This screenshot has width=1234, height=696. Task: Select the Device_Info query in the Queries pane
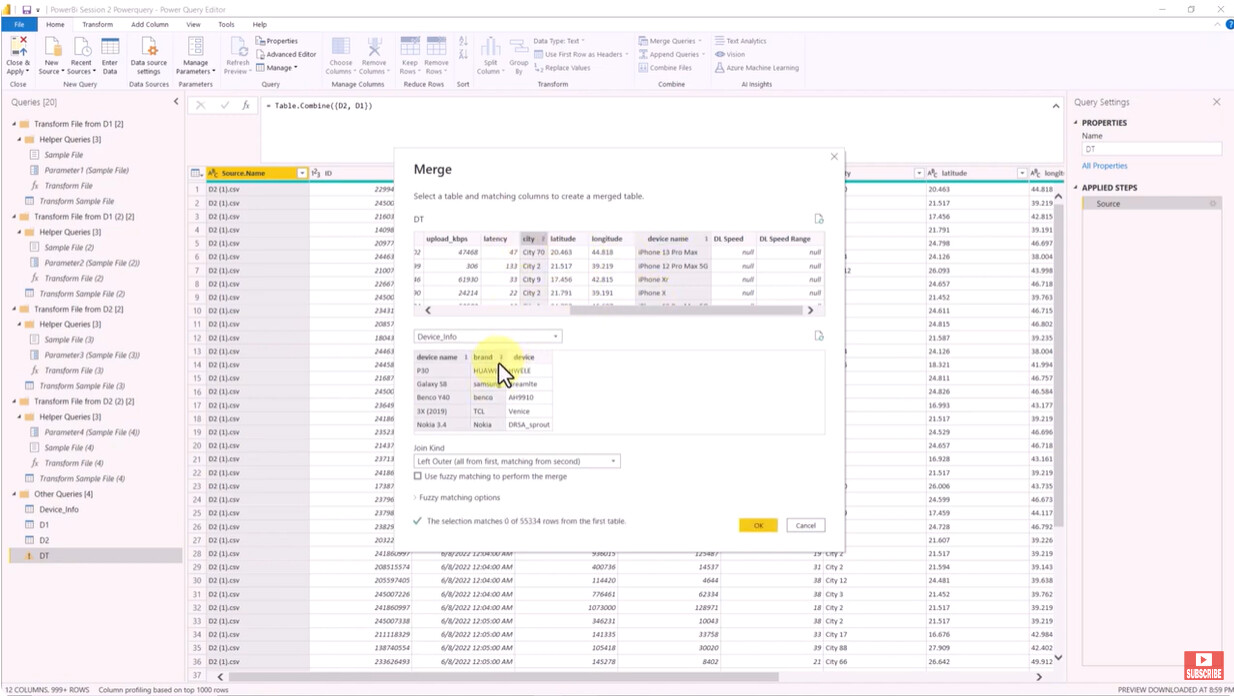(59, 509)
